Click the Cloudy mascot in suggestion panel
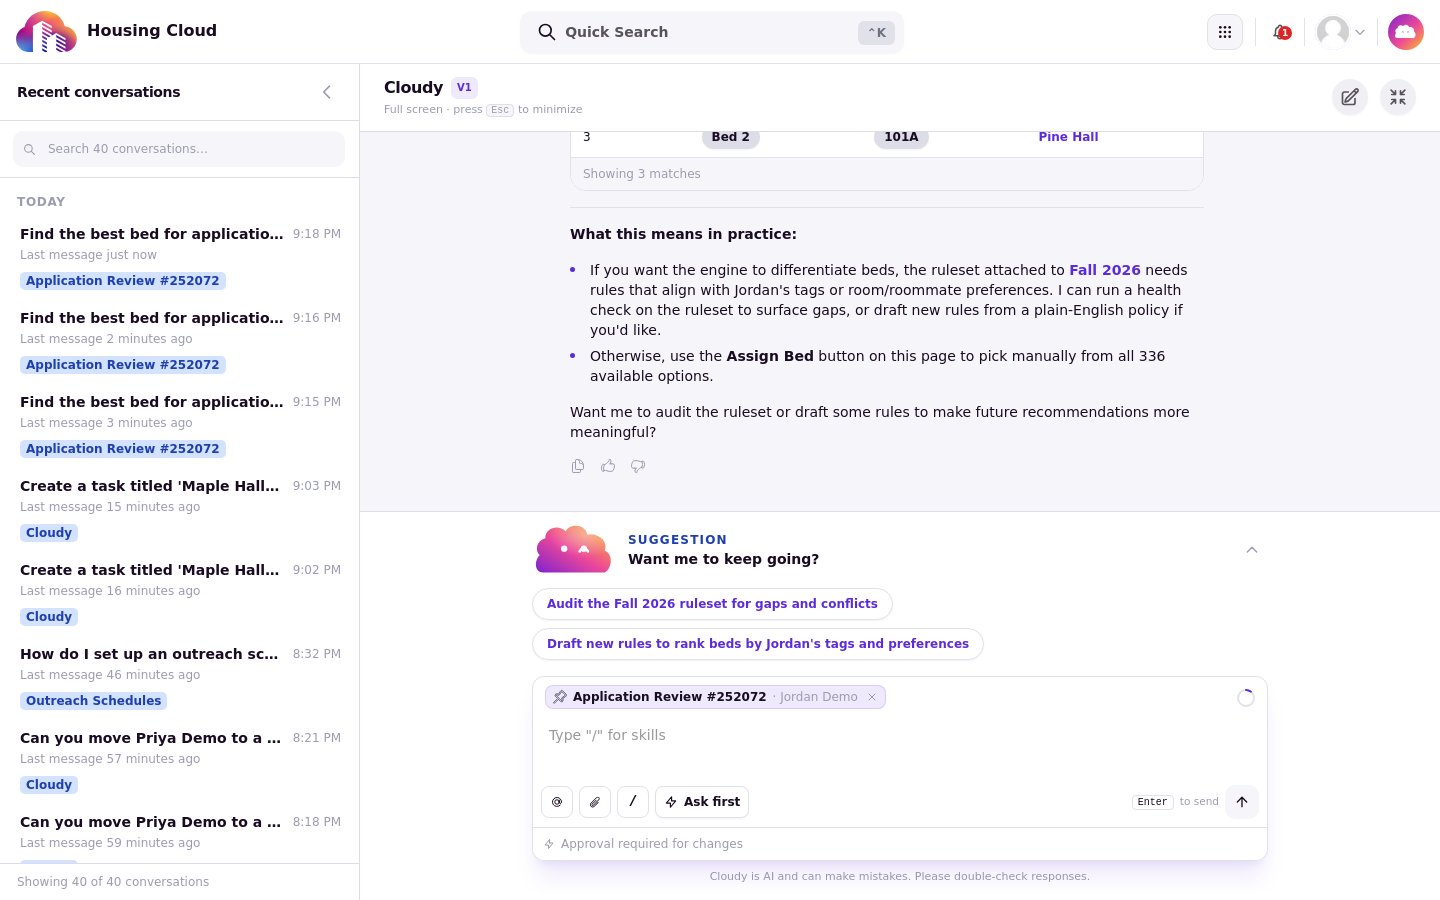The height and width of the screenshot is (900, 1440). click(573, 549)
